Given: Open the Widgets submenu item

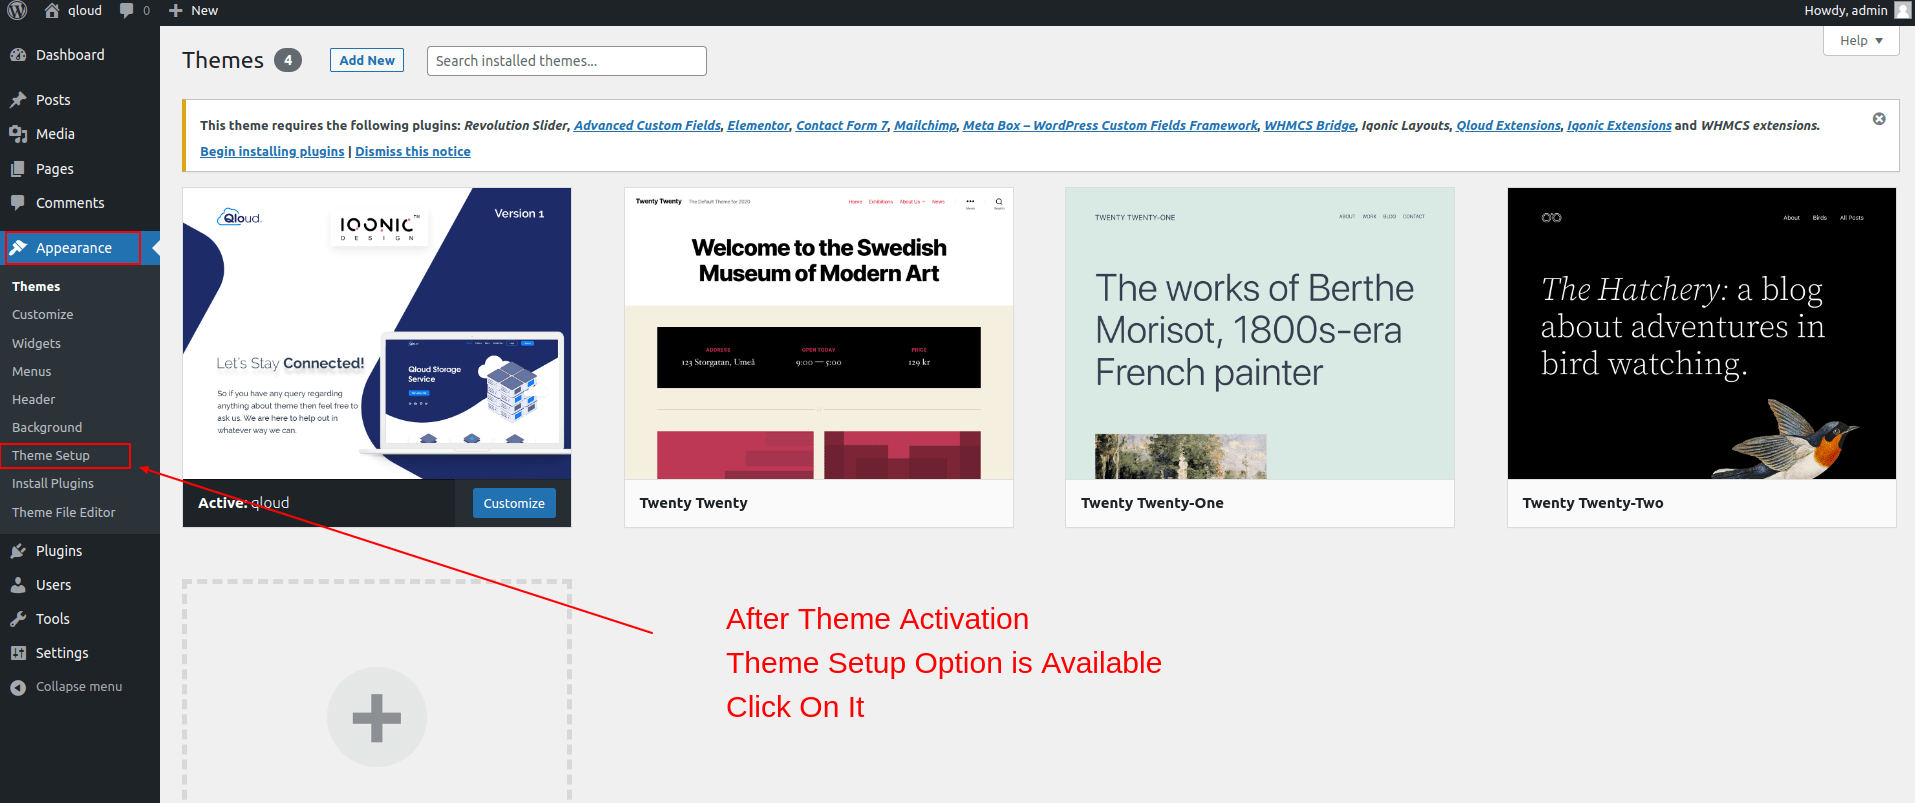Looking at the screenshot, I should [37, 343].
